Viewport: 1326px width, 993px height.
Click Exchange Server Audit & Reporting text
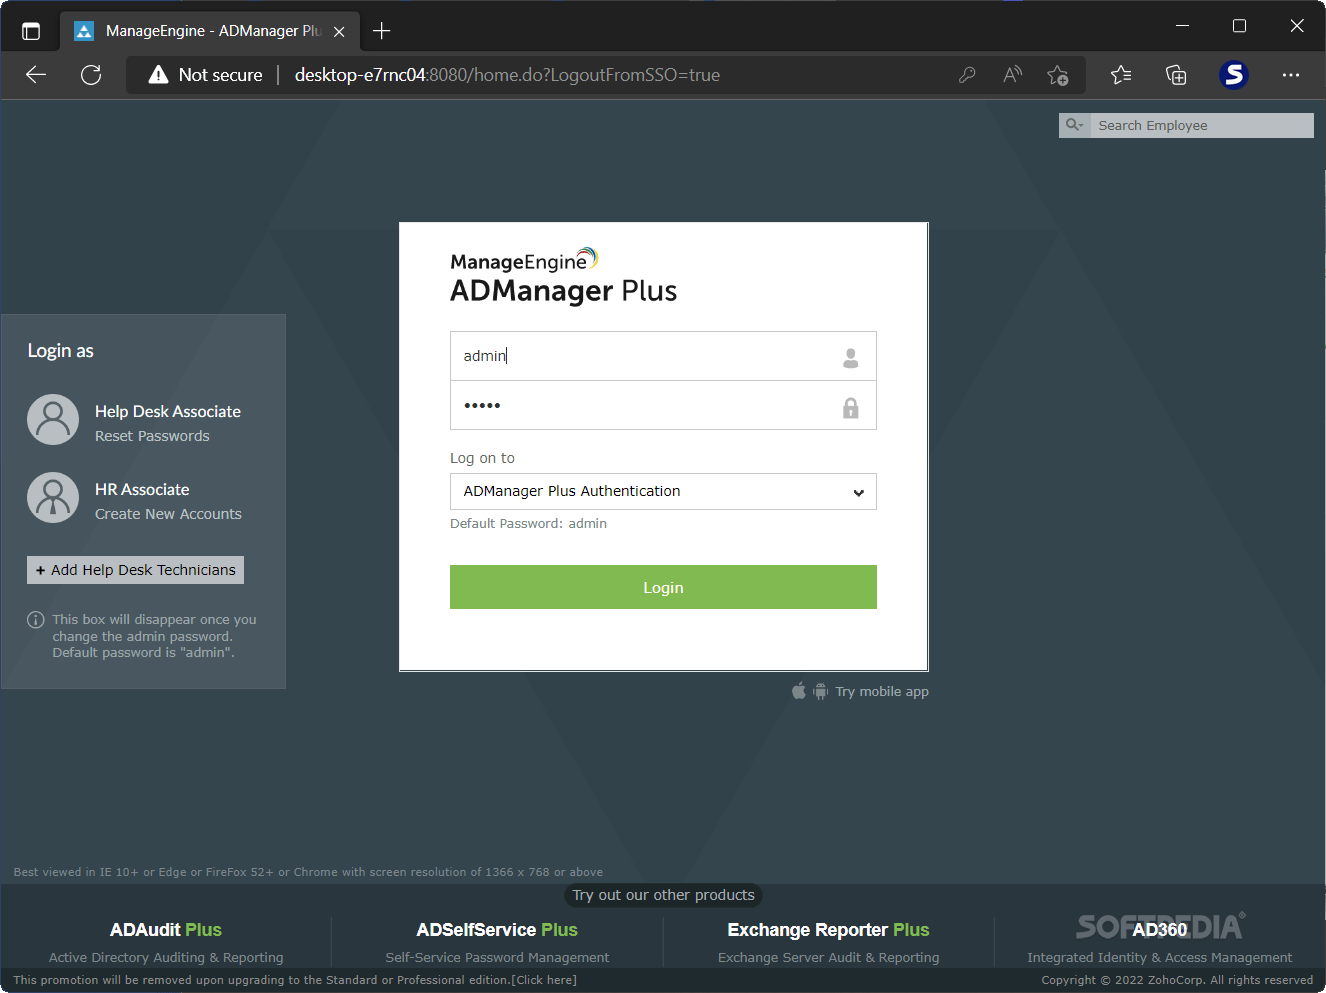(828, 957)
